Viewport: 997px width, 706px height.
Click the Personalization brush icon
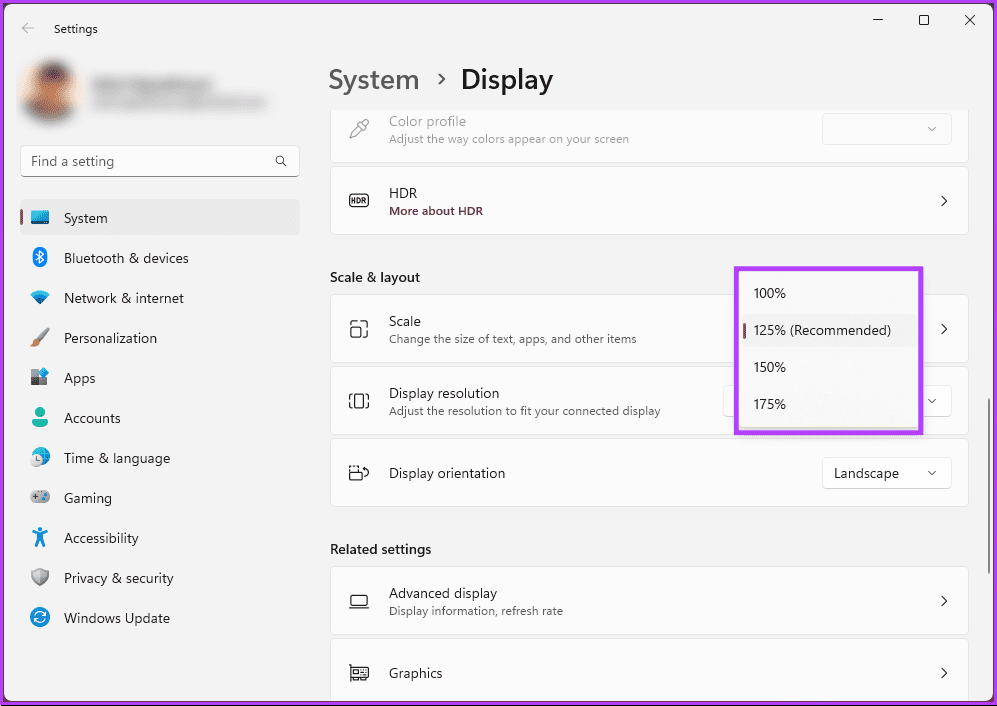click(39, 338)
